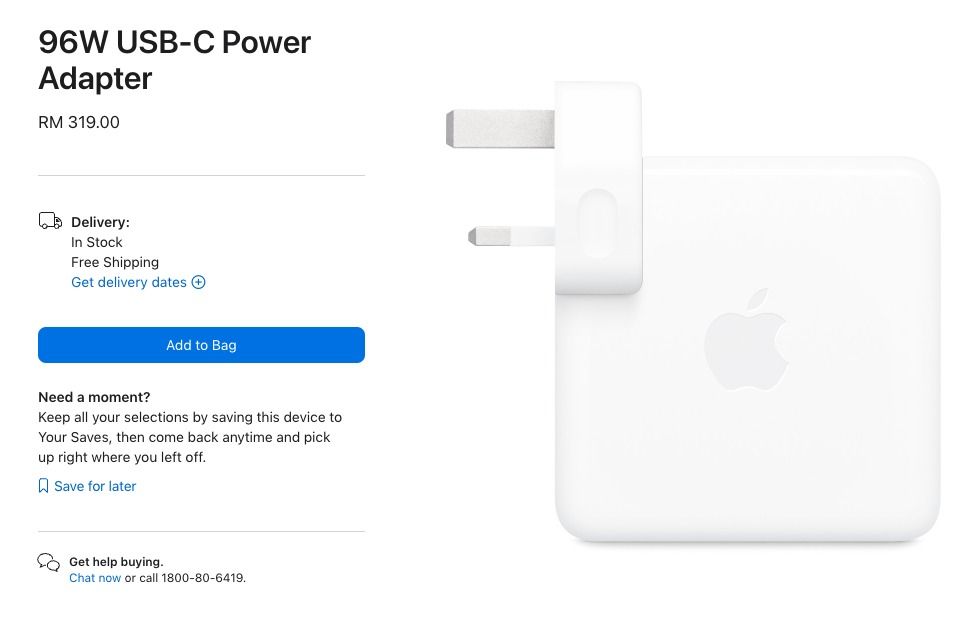Click the large top plug pin on adapter

(x=500, y=129)
